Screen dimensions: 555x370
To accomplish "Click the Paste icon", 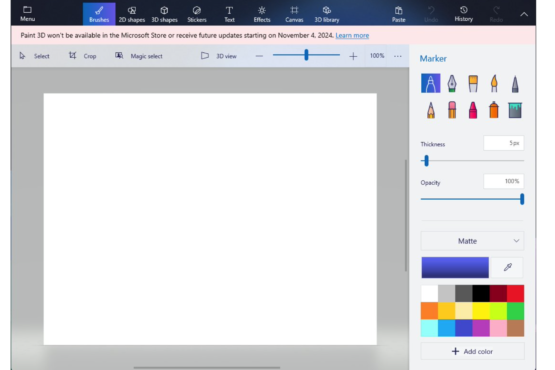I will 399,10.
